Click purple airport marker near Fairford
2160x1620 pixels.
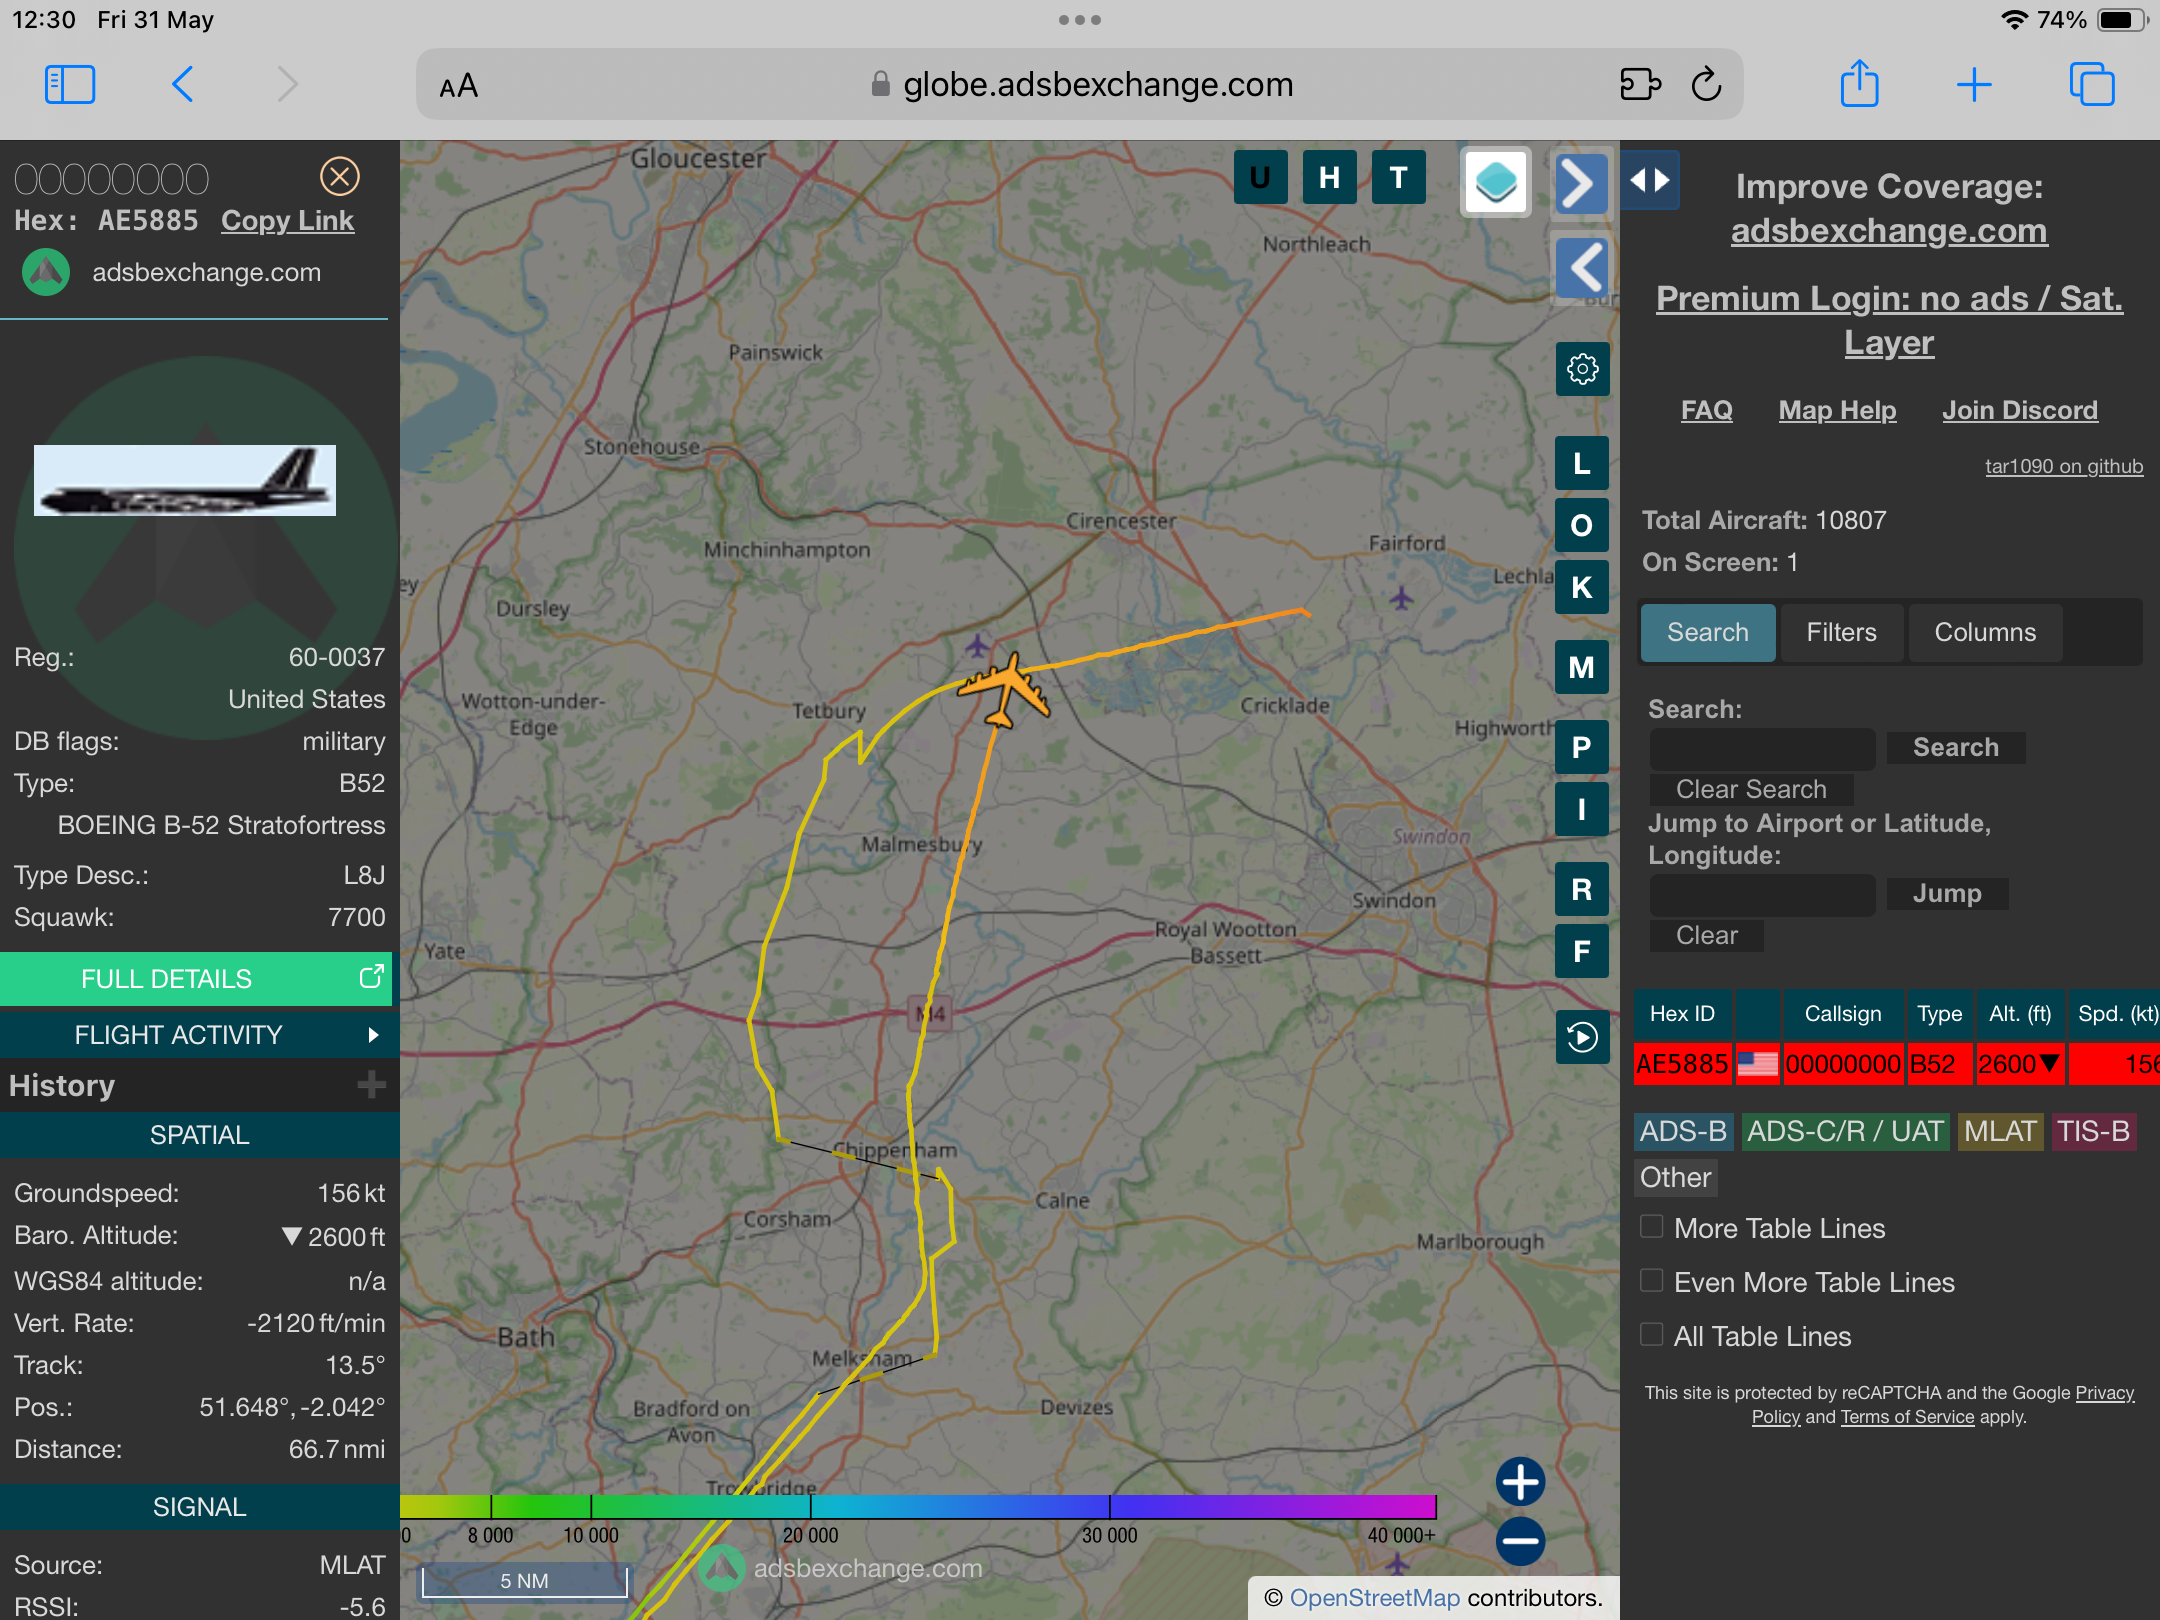(x=1402, y=598)
